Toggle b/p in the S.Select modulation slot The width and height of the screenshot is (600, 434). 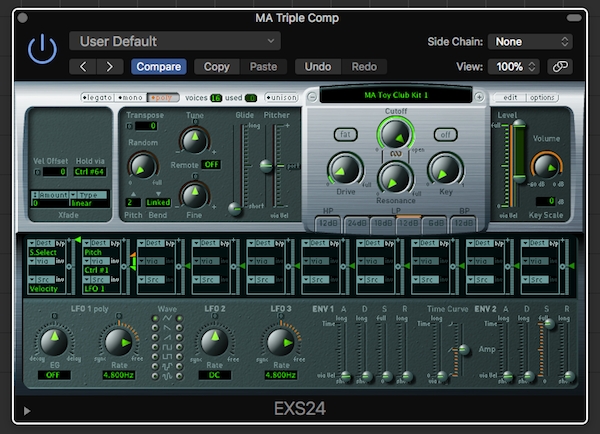pyautogui.click(x=60, y=243)
